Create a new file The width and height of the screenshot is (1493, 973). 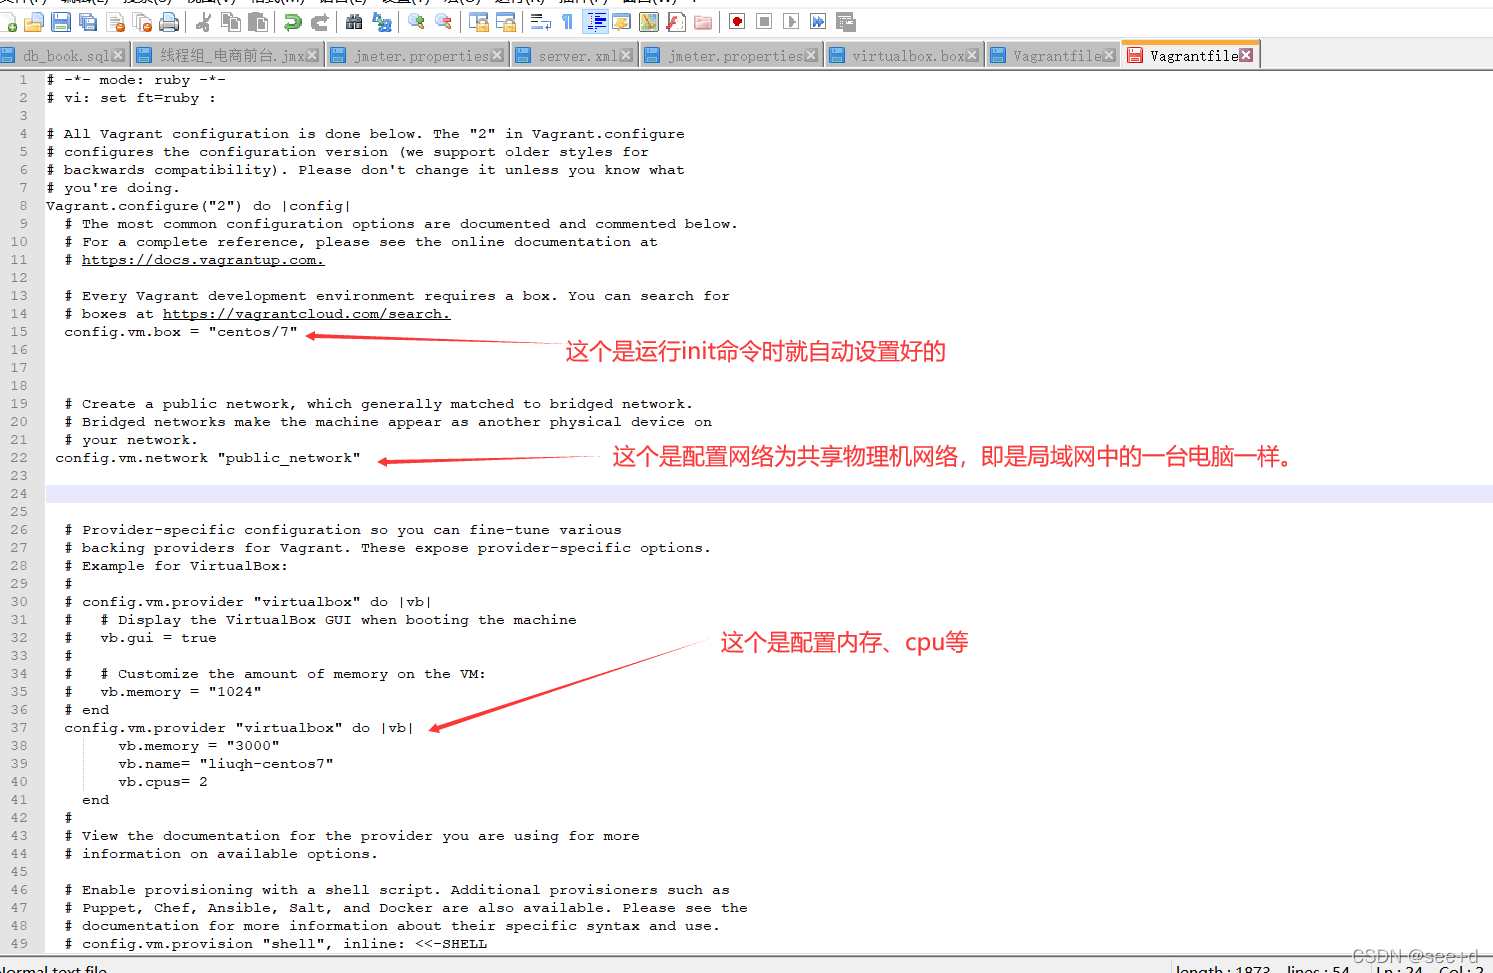[8, 21]
